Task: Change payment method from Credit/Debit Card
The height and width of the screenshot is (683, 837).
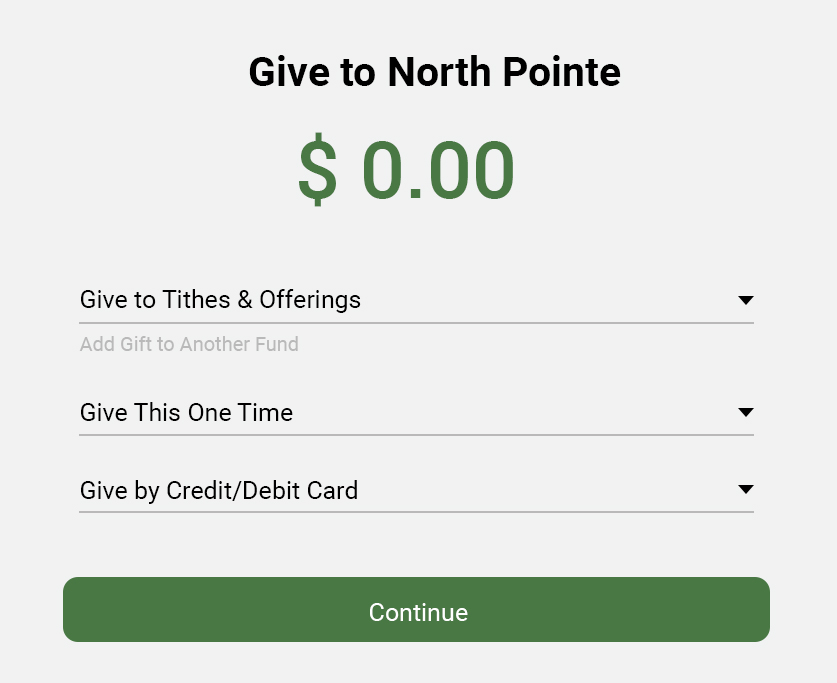Action: [x=416, y=490]
